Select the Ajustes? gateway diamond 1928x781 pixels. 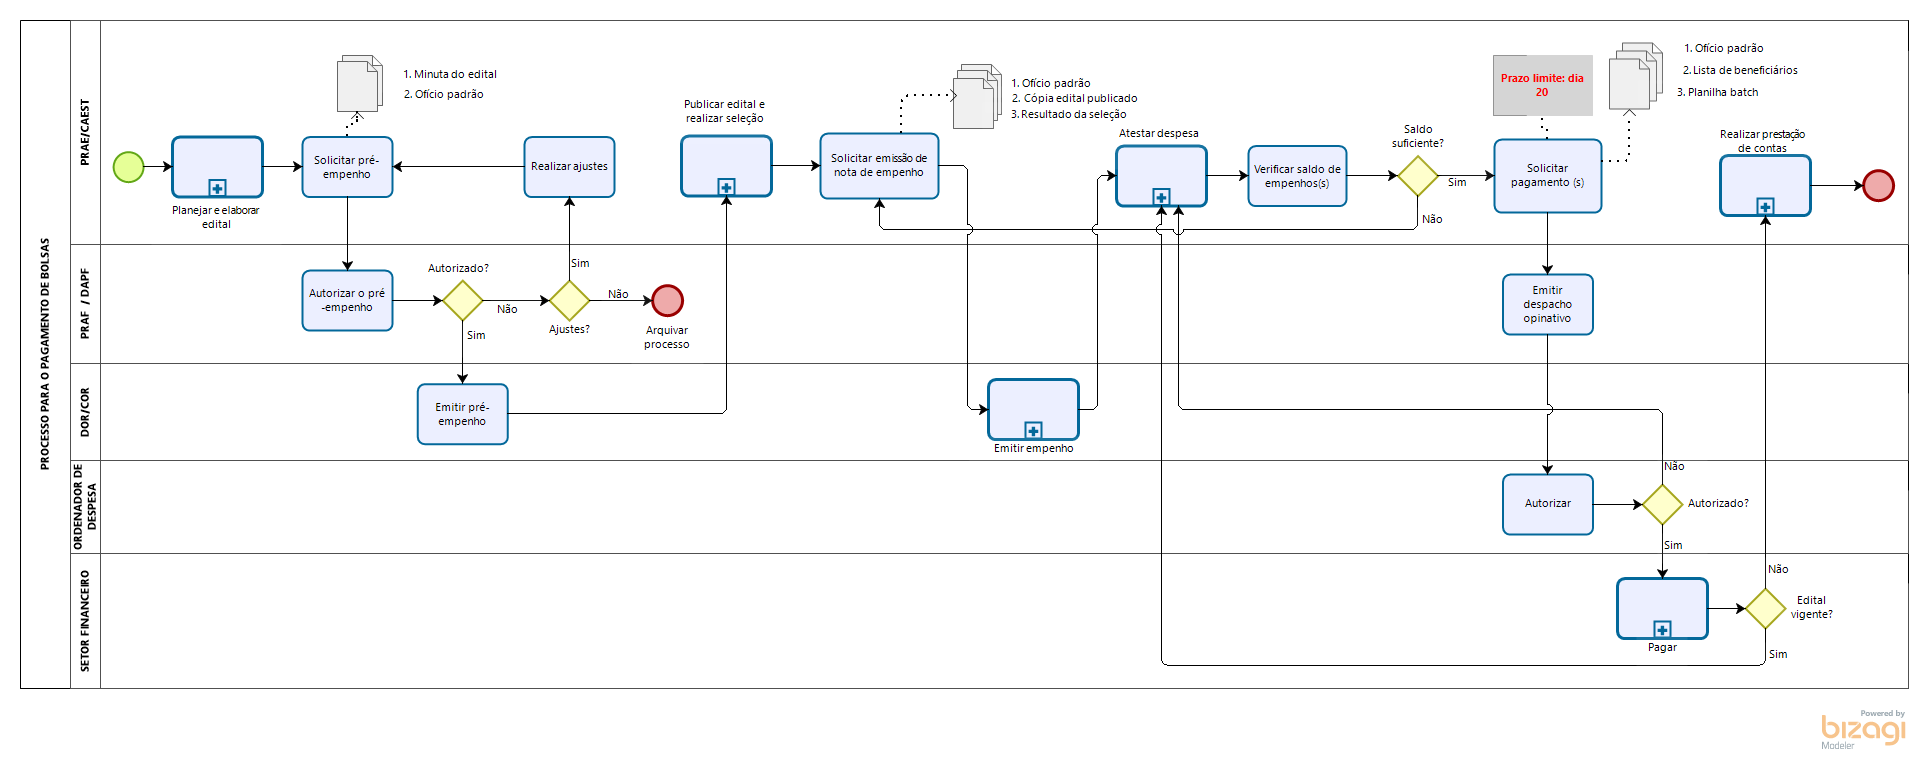(569, 300)
